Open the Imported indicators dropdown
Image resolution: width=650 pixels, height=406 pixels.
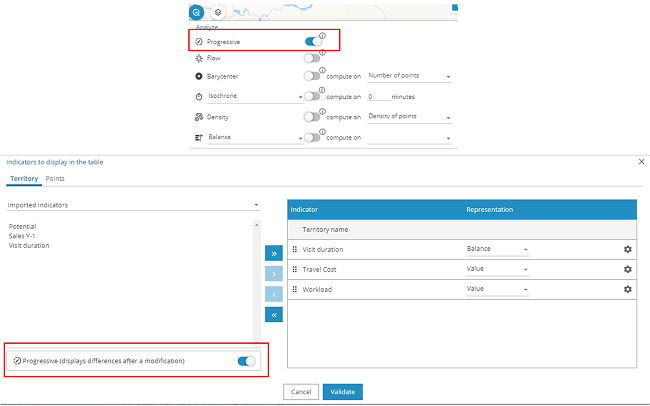pyautogui.click(x=132, y=206)
